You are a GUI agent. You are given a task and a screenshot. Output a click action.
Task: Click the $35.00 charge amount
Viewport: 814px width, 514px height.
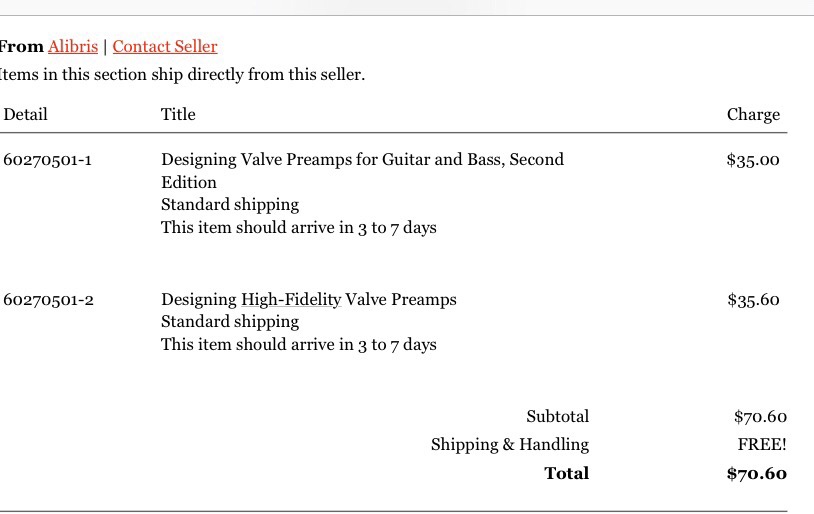tap(753, 160)
